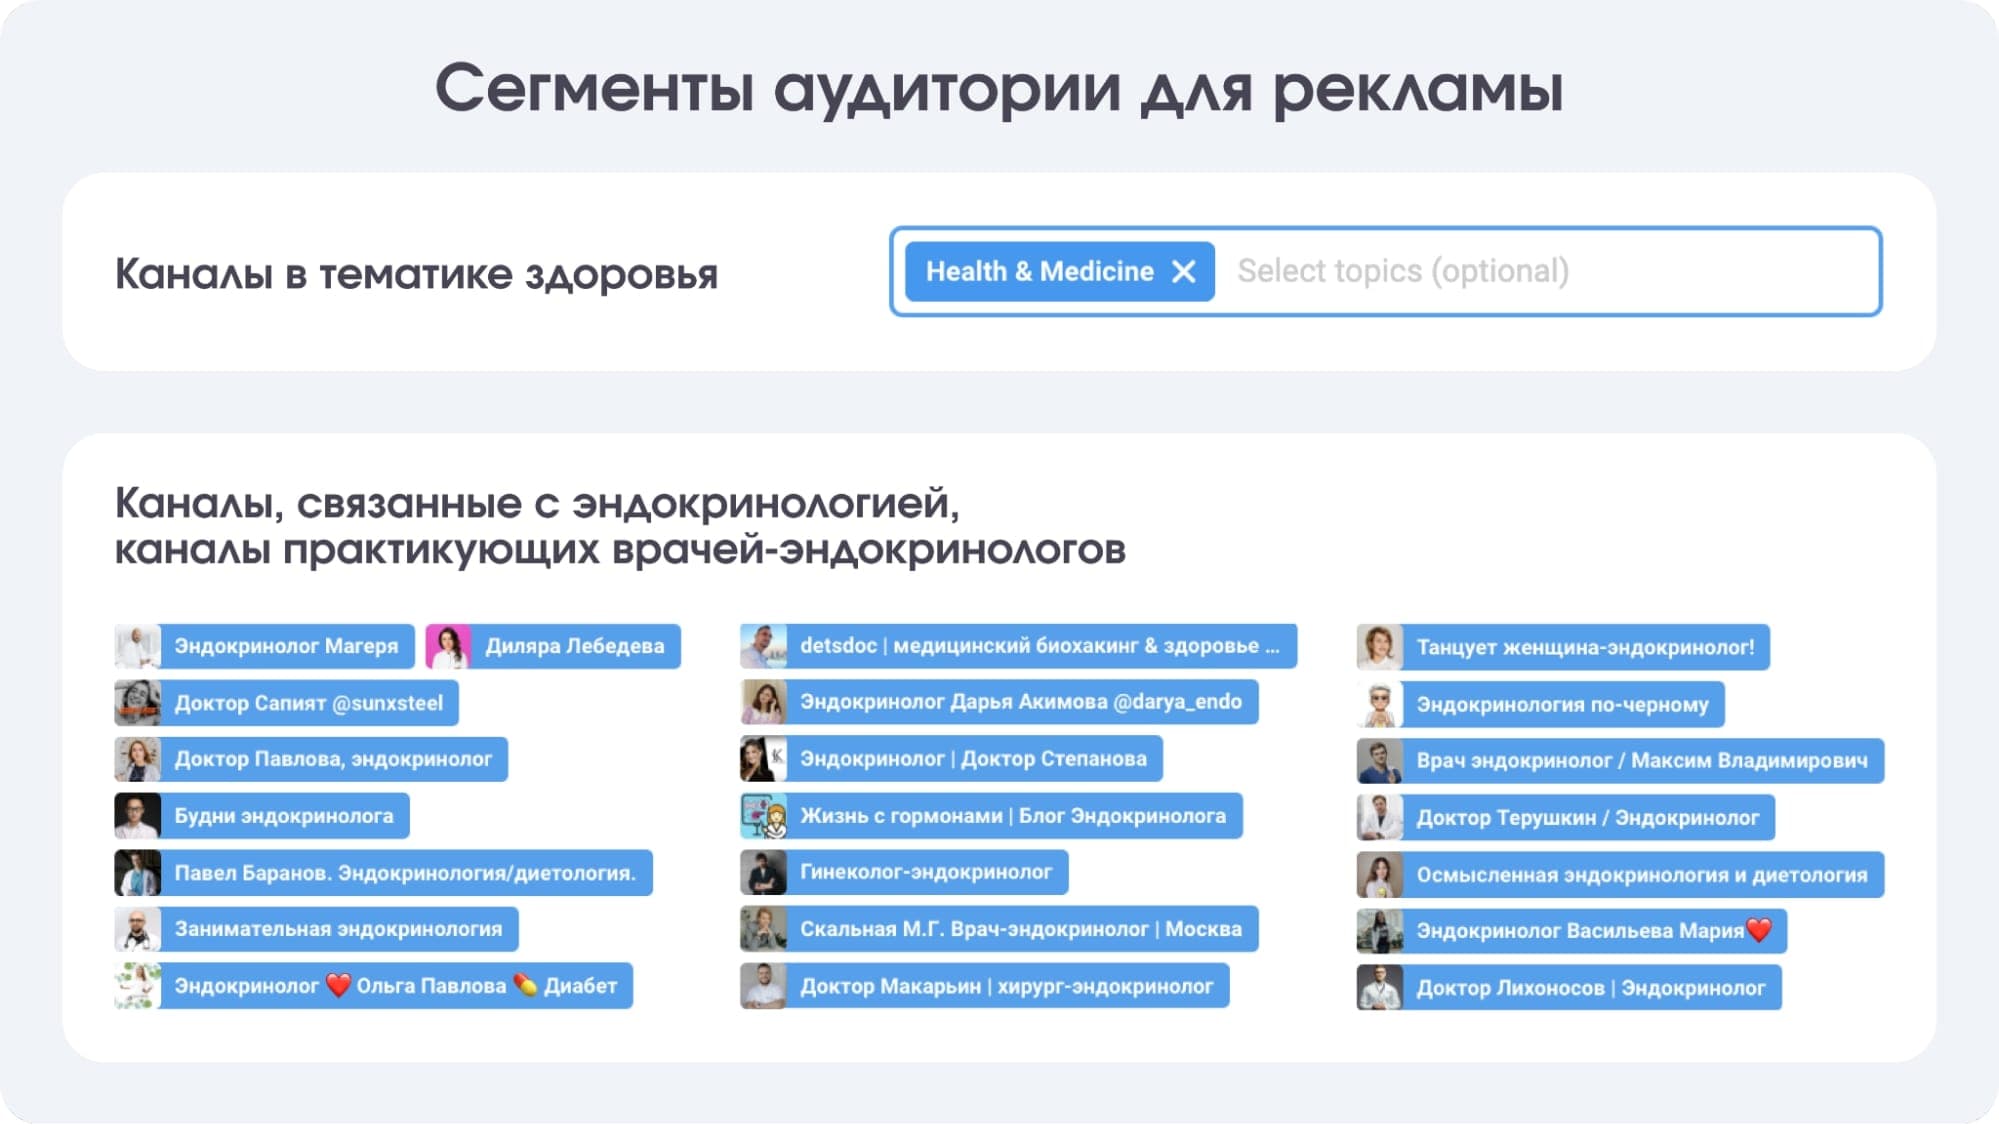Click the Health & Medicine tag label
The height and width of the screenshot is (1125, 1999).
1039,271
